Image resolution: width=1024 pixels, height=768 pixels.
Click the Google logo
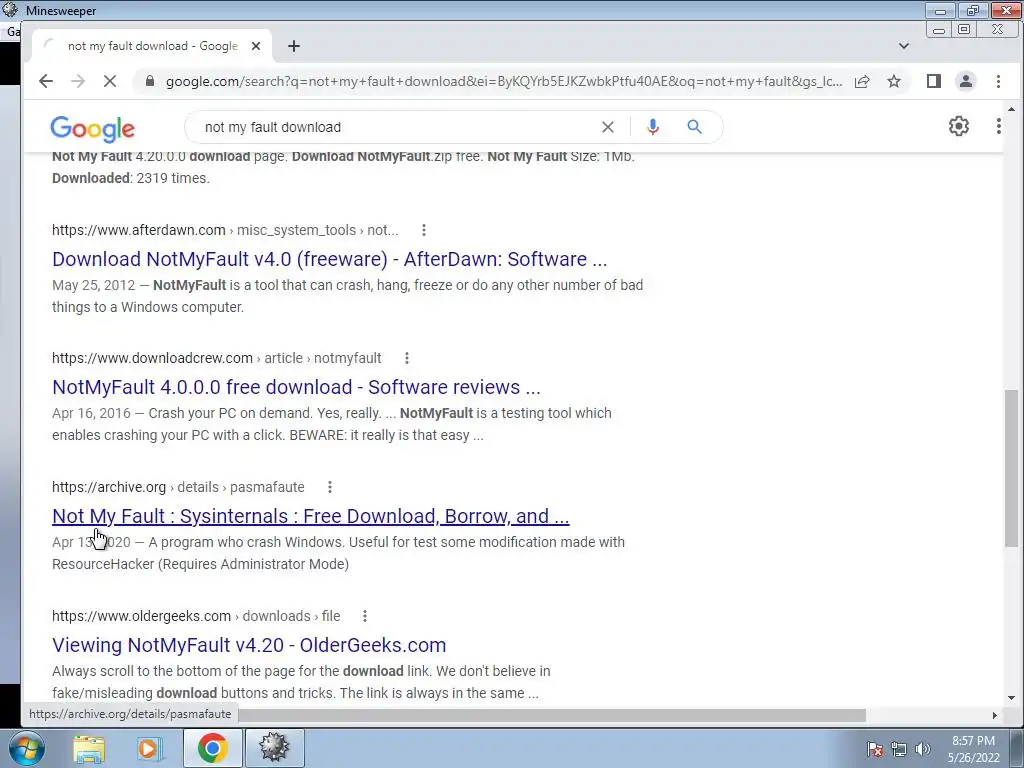(93, 129)
